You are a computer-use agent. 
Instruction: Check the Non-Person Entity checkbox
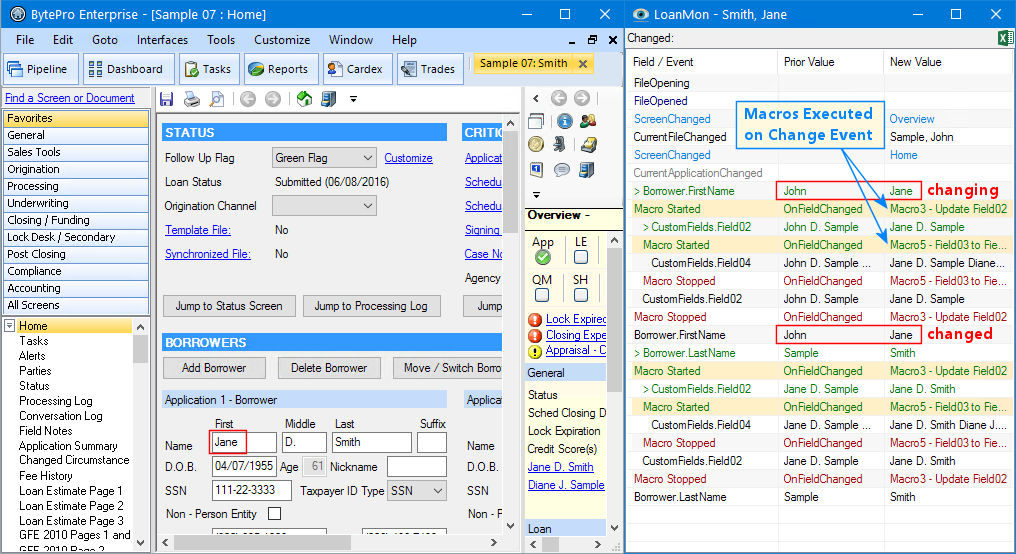click(275, 514)
